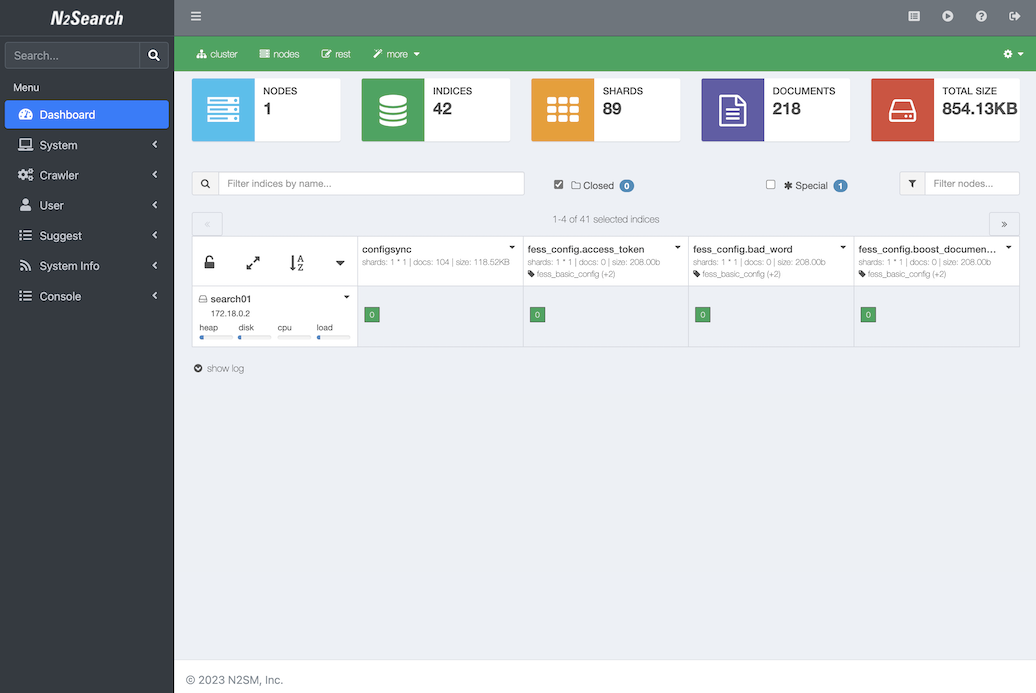
Task: Click the lock indices icon
Action: (x=209, y=262)
